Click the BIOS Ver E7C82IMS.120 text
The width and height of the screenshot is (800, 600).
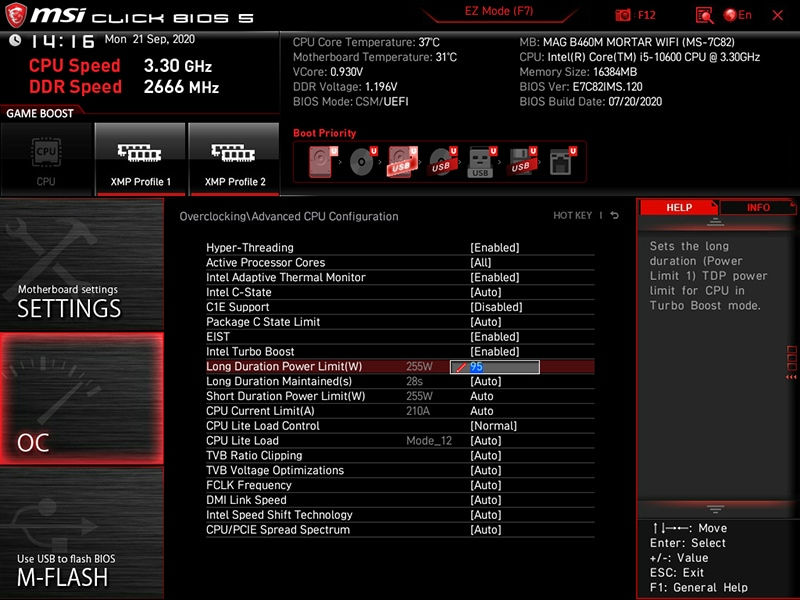(581, 87)
